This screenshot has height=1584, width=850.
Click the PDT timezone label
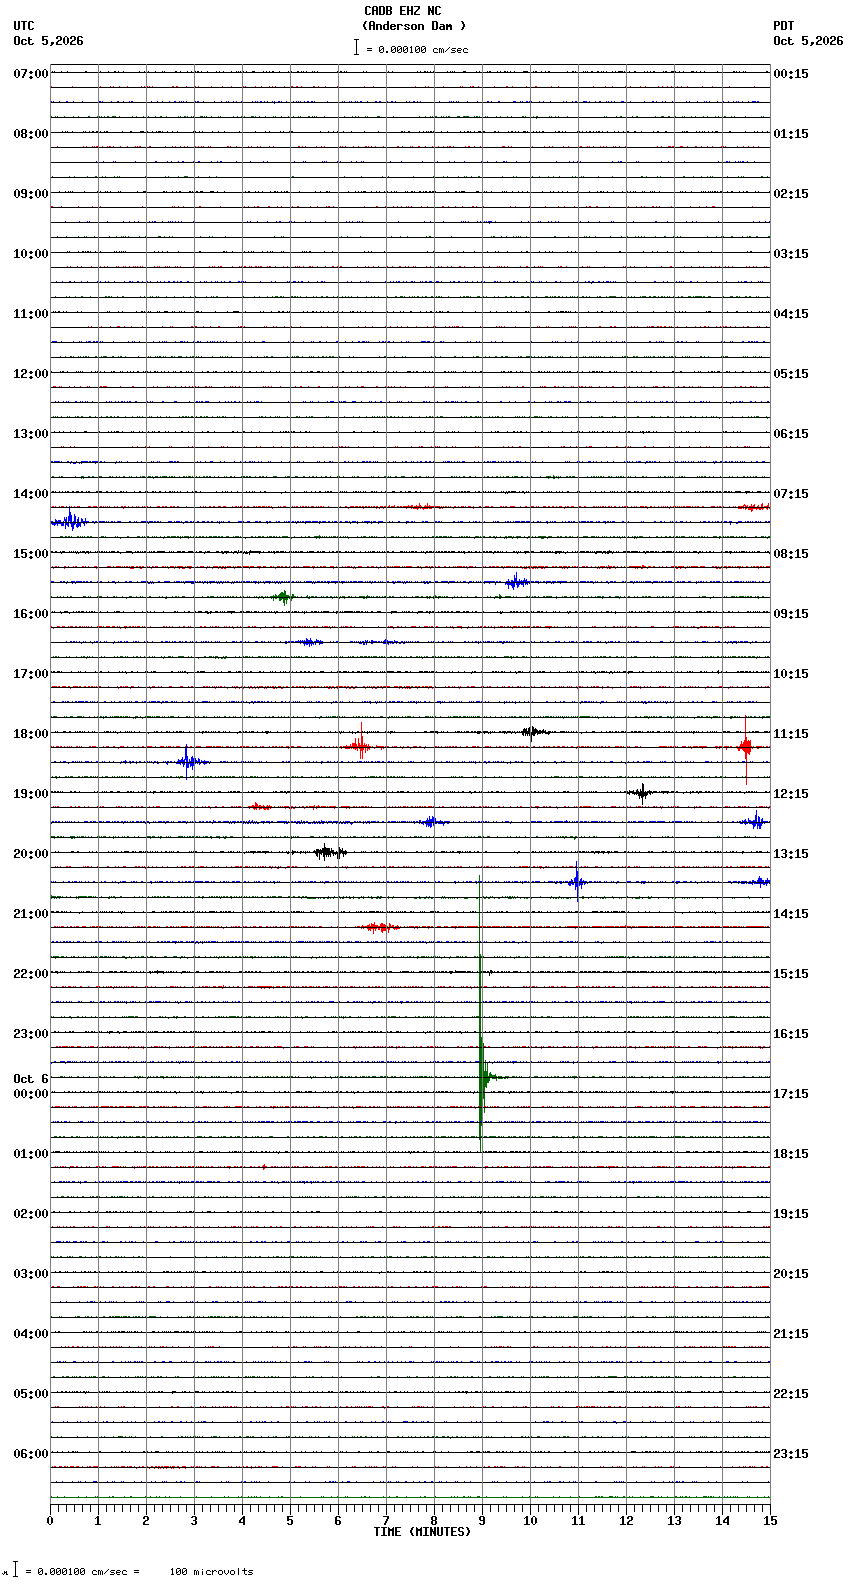tap(784, 26)
